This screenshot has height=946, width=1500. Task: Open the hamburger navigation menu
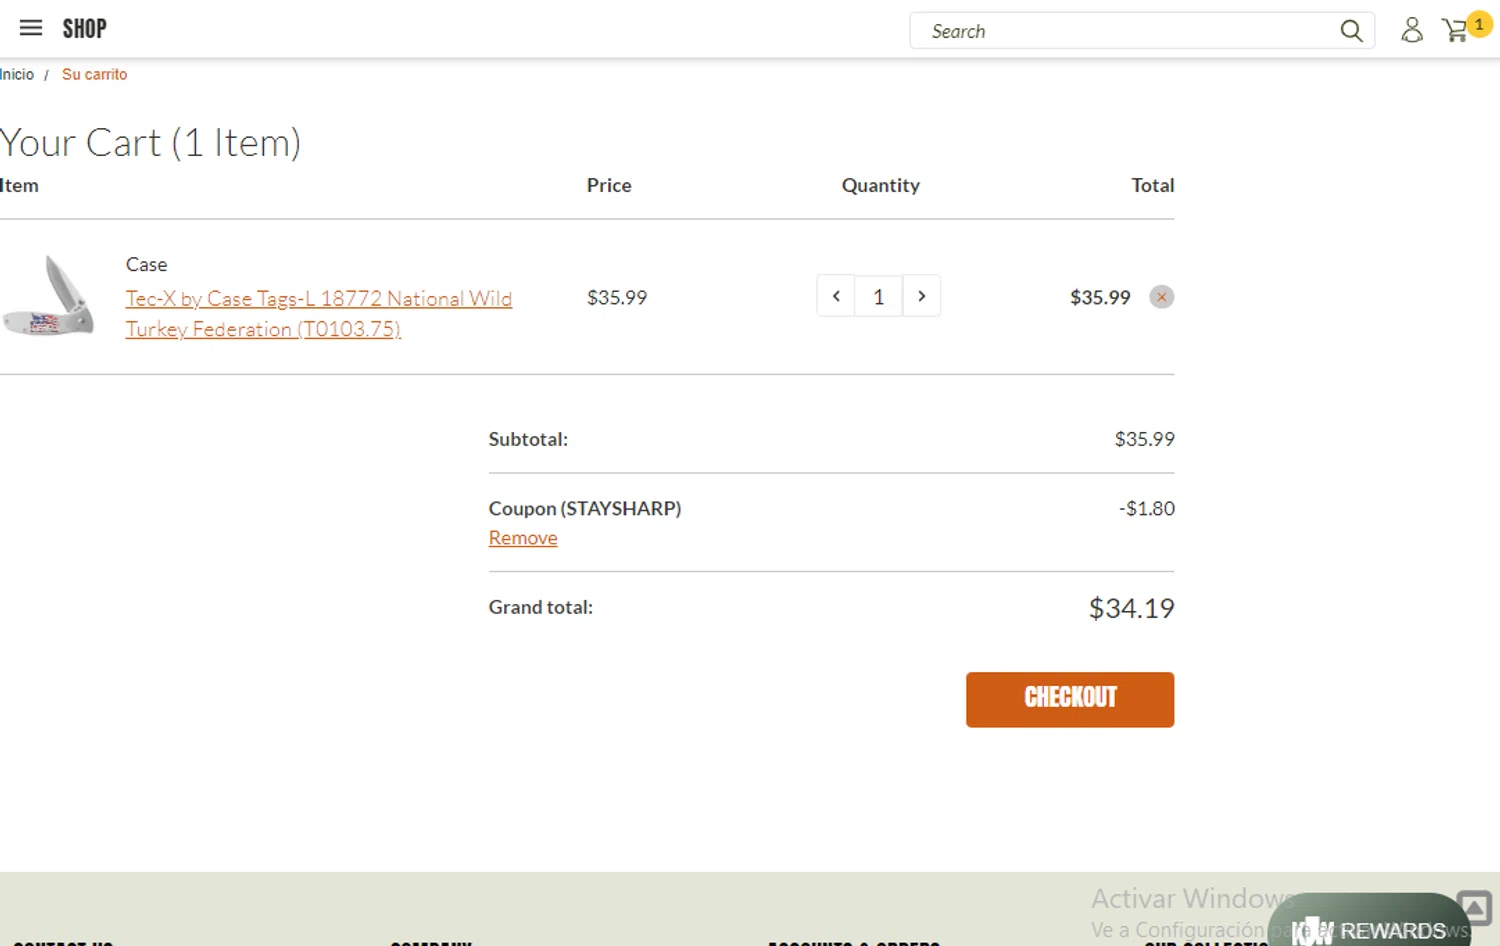(31, 28)
